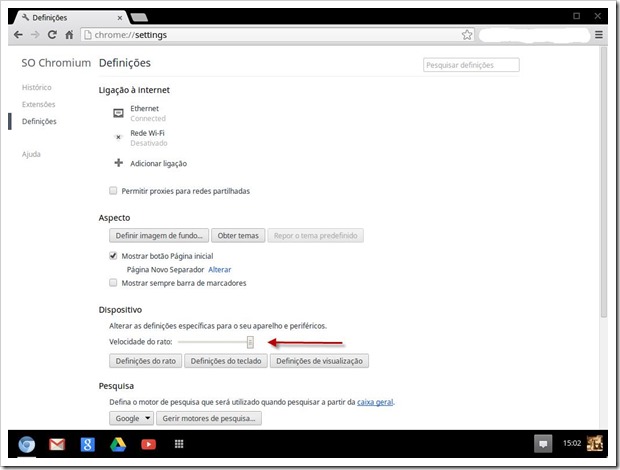Open Definições de visualização
The width and height of the screenshot is (620, 470).
click(319, 361)
